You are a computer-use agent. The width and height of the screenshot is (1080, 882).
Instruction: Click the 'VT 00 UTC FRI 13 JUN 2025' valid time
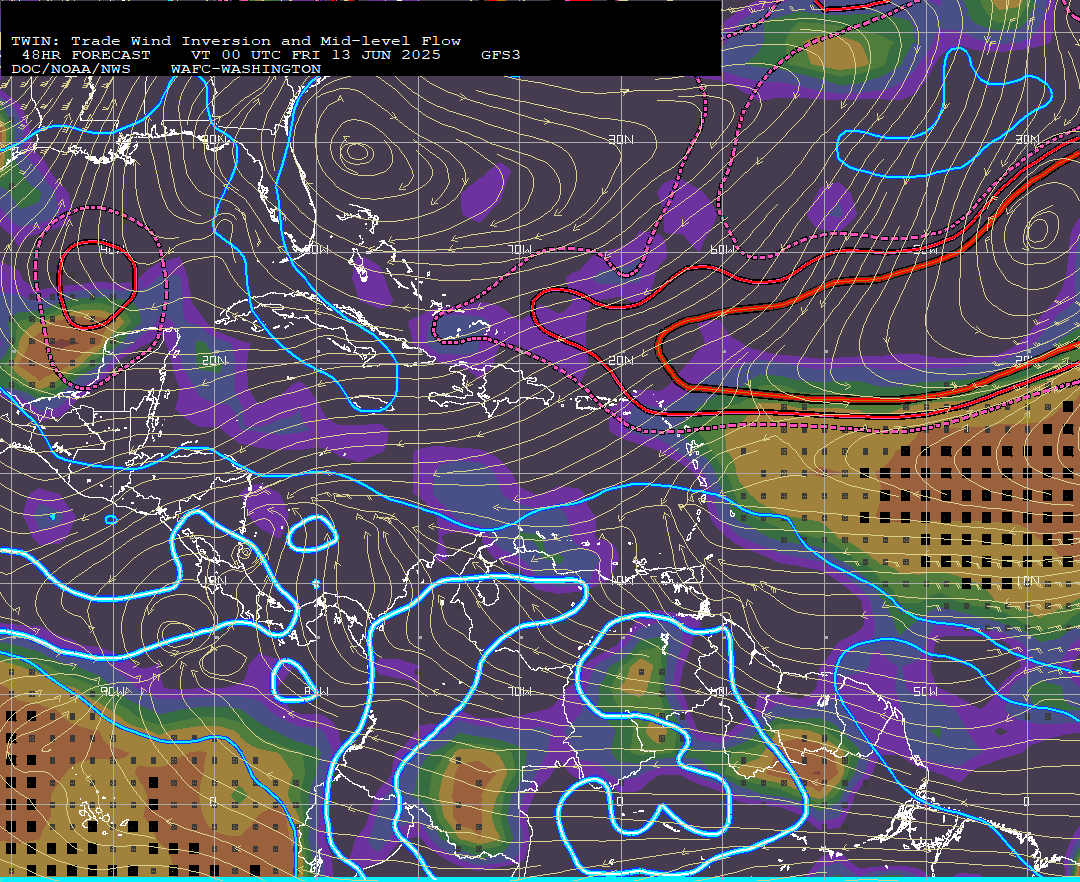pyautogui.click(x=315, y=55)
